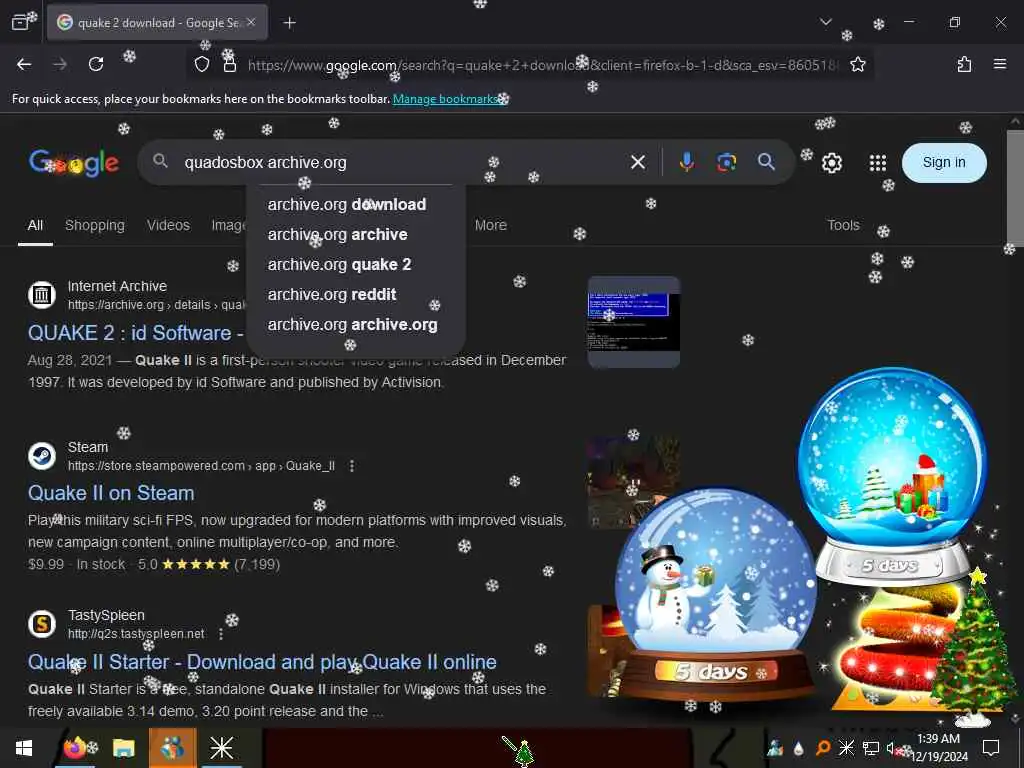Screen dimensions: 1024x768
Task: Click the TastySpleen favicon
Action: pos(42,624)
